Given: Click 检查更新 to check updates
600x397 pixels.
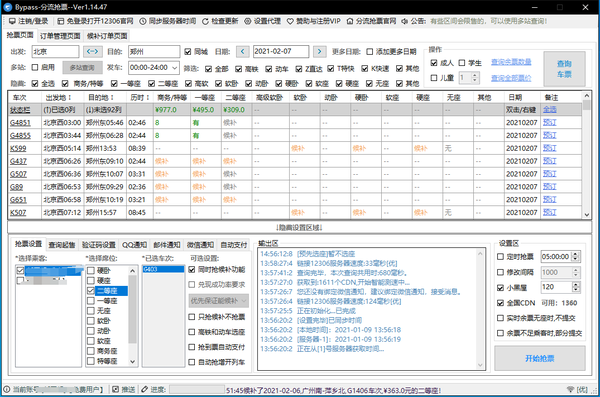Looking at the screenshot, I should [x=220, y=21].
